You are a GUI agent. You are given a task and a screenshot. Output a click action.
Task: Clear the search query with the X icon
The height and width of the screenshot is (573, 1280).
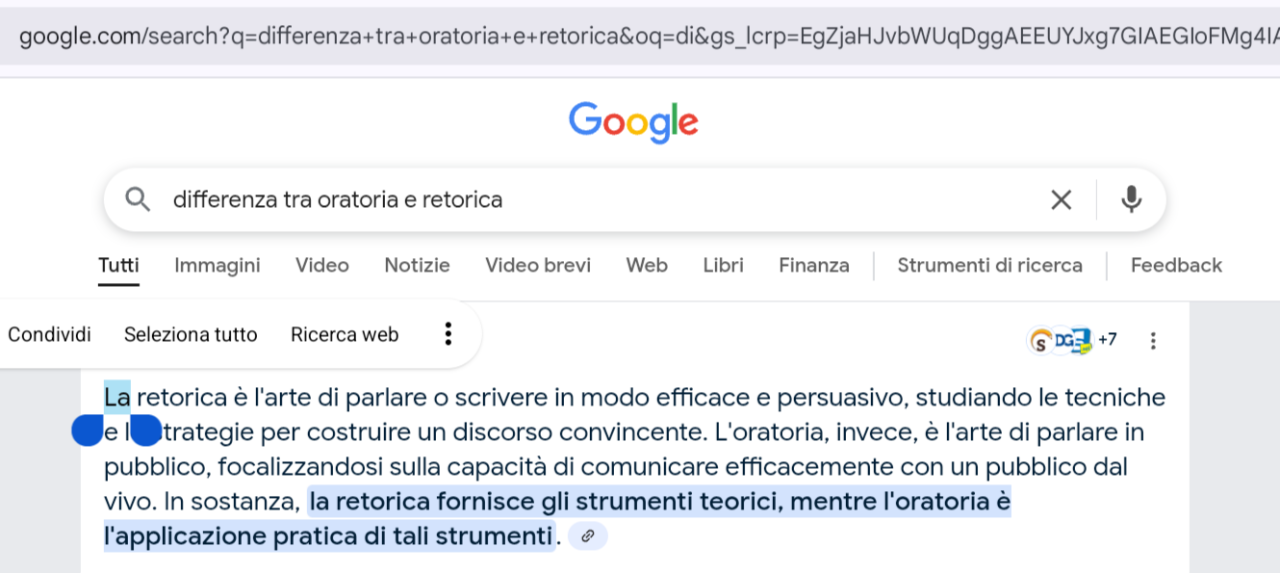coord(1061,200)
